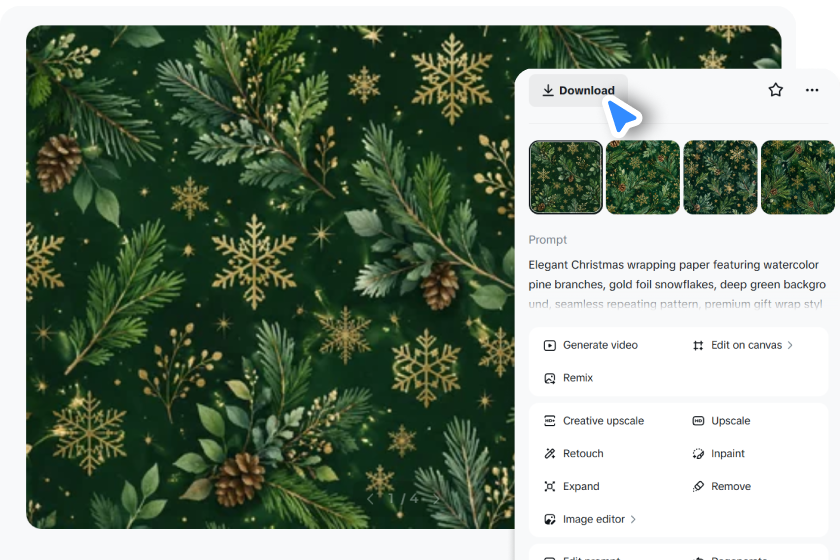The width and height of the screenshot is (840, 560).
Task: Select the third generated pattern thumbnail
Action: 720,177
